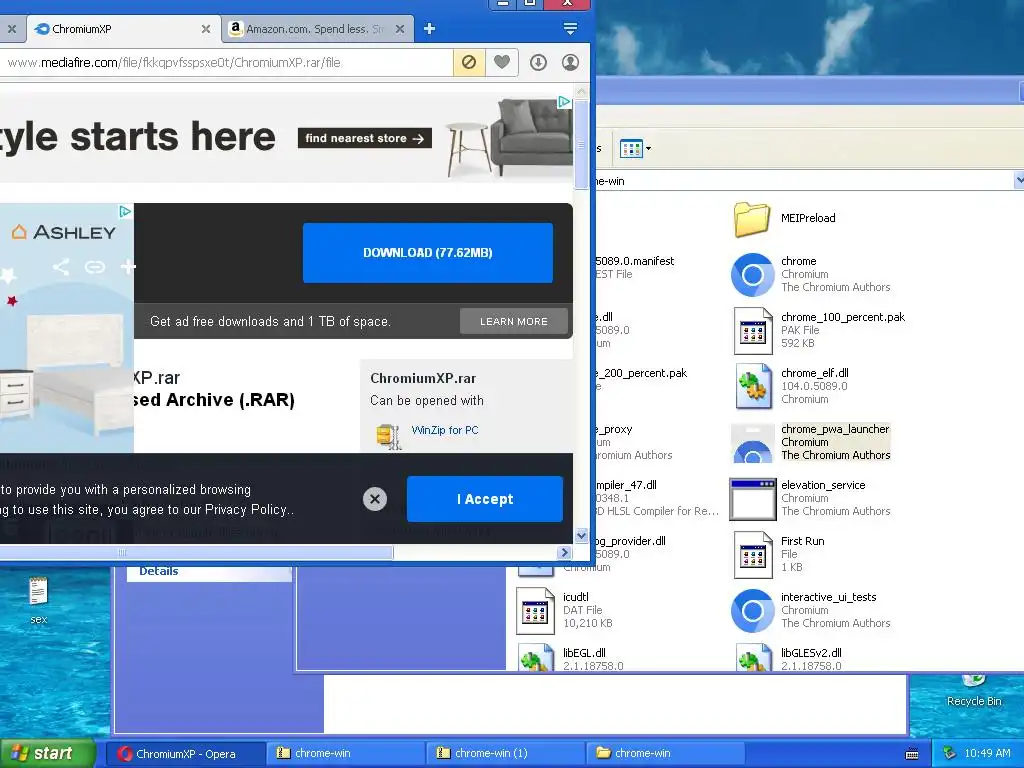Image resolution: width=1024 pixels, height=768 pixels.
Task: Select the MEIPreload folder
Action: (x=751, y=218)
